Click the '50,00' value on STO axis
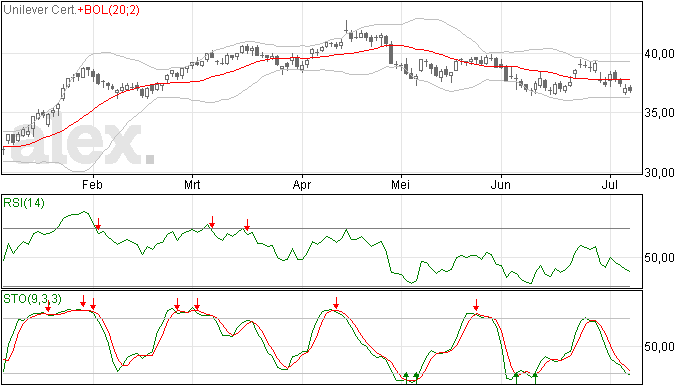Screen dimensions: 690x387 659,347
